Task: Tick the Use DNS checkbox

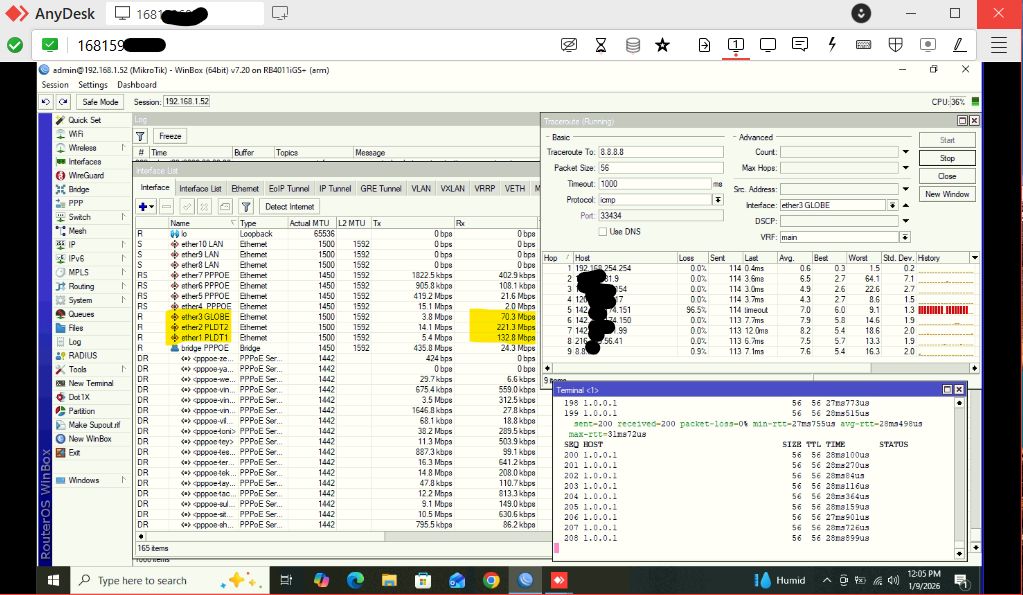Action: 602,232
